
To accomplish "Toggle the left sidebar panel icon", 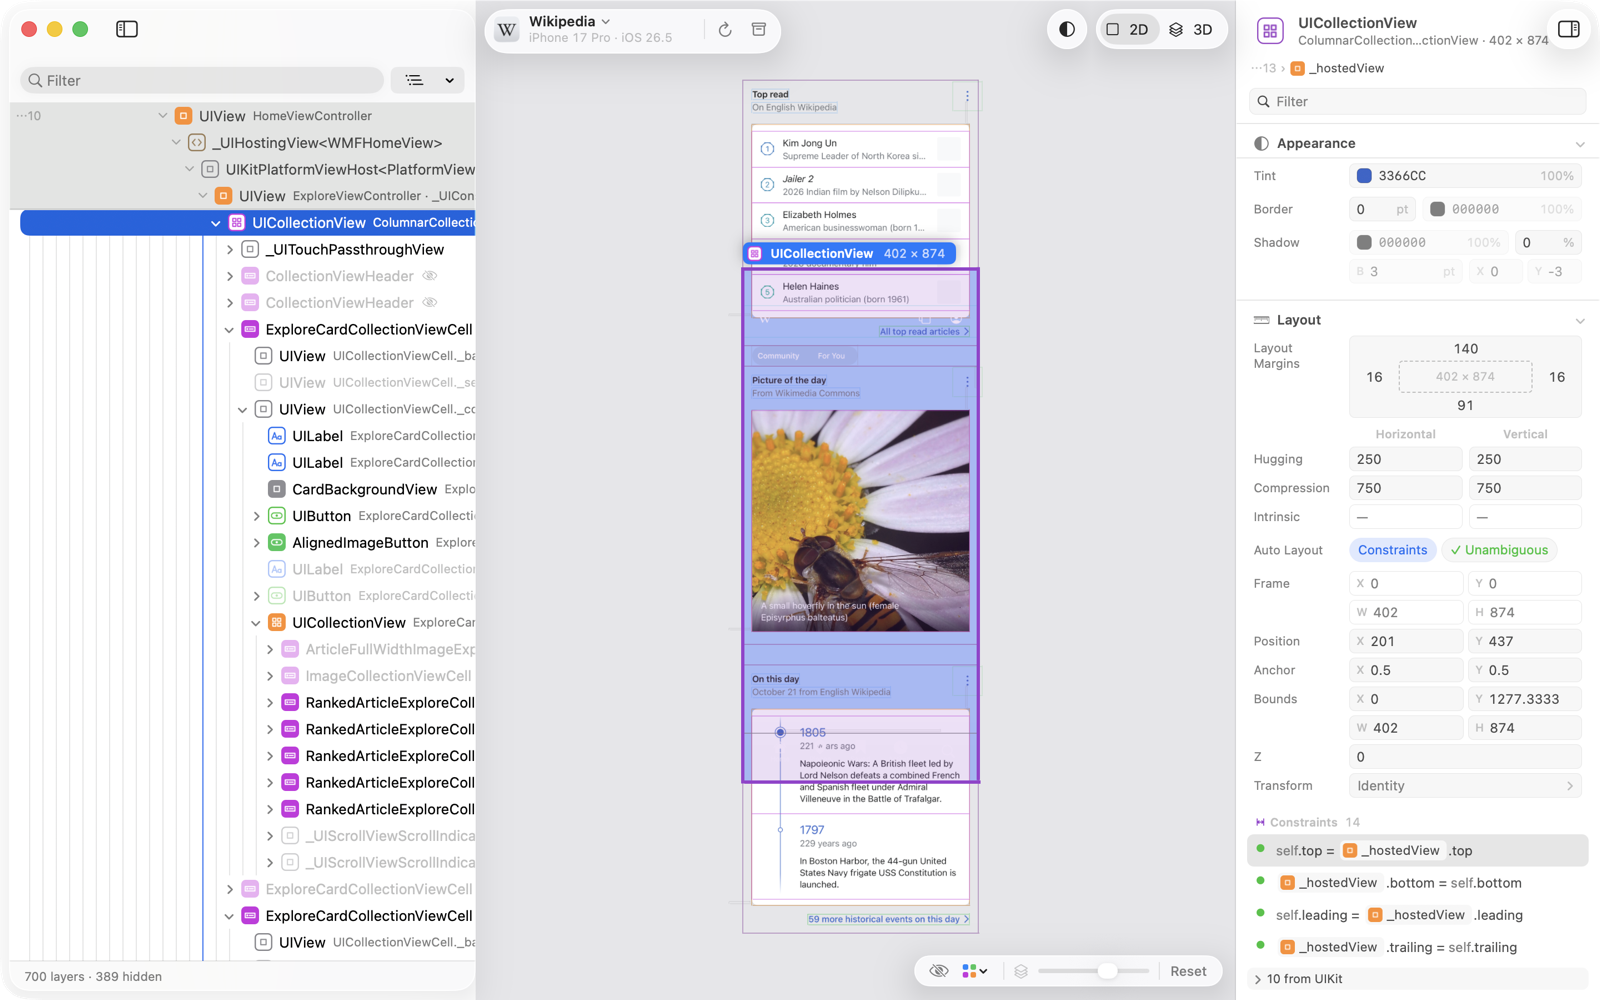I will pyautogui.click(x=127, y=29).
